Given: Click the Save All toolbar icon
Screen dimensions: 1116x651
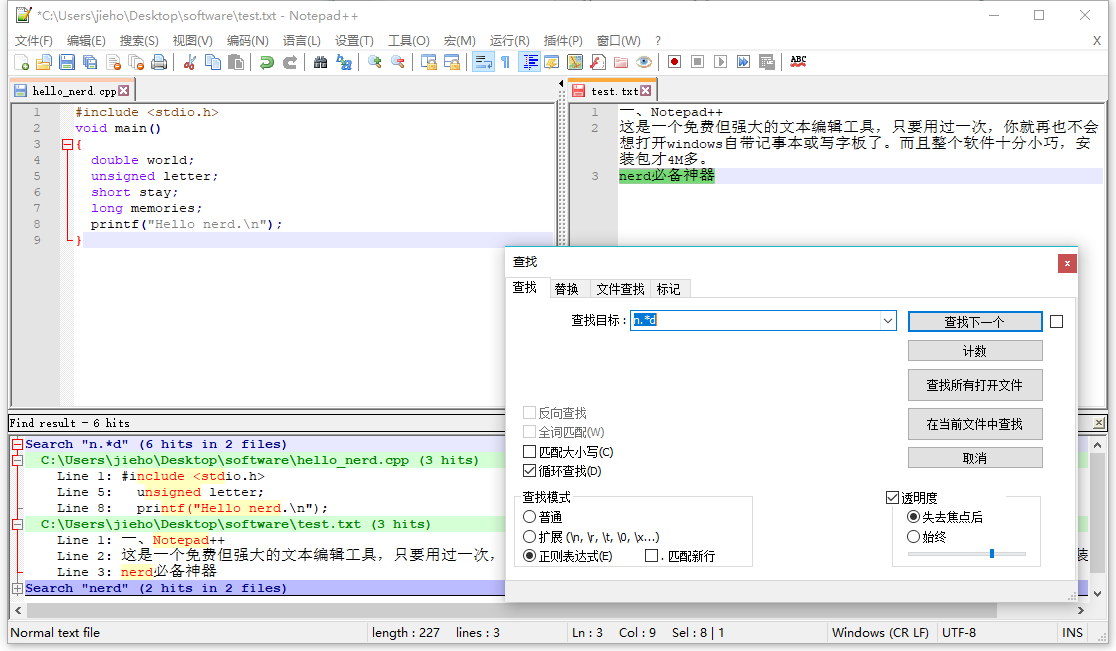Looking at the screenshot, I should coord(88,62).
